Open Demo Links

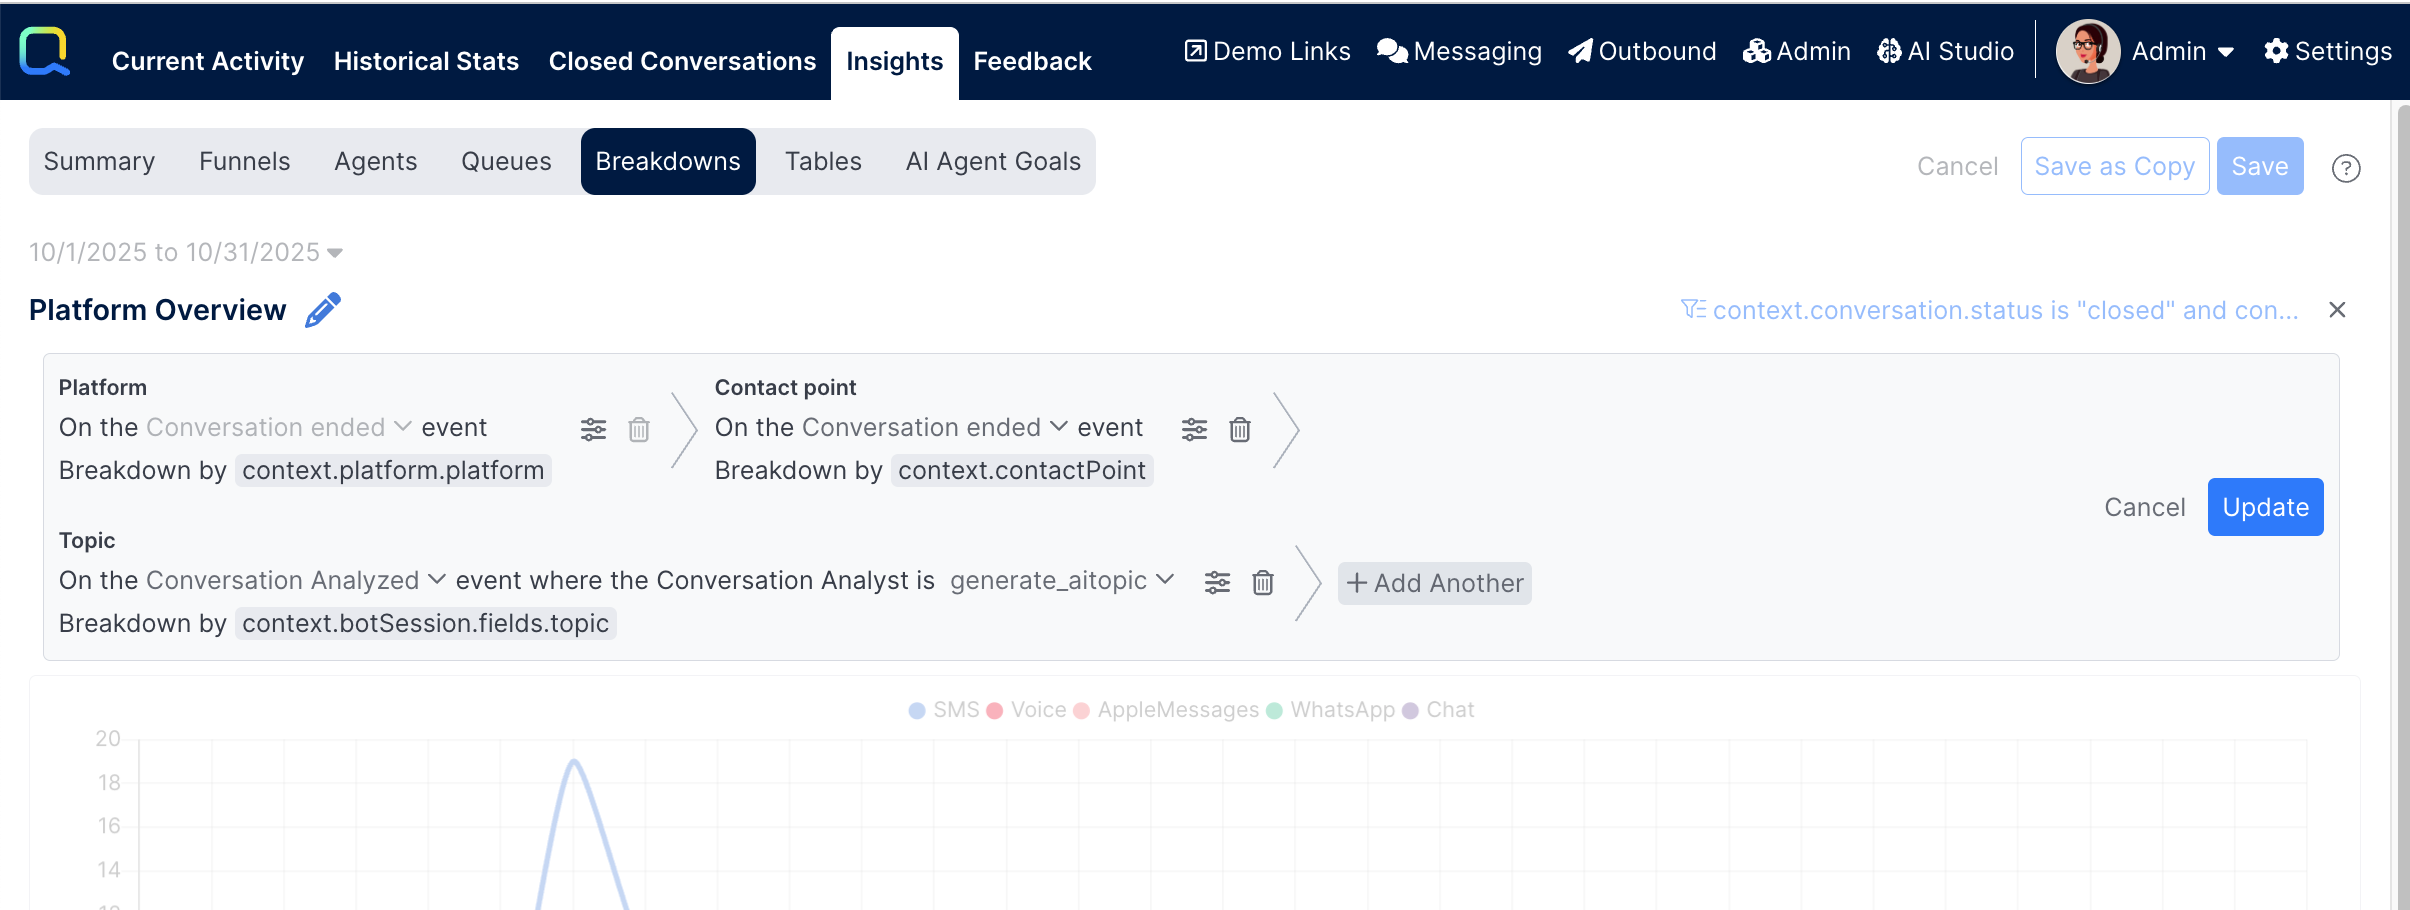[1267, 51]
